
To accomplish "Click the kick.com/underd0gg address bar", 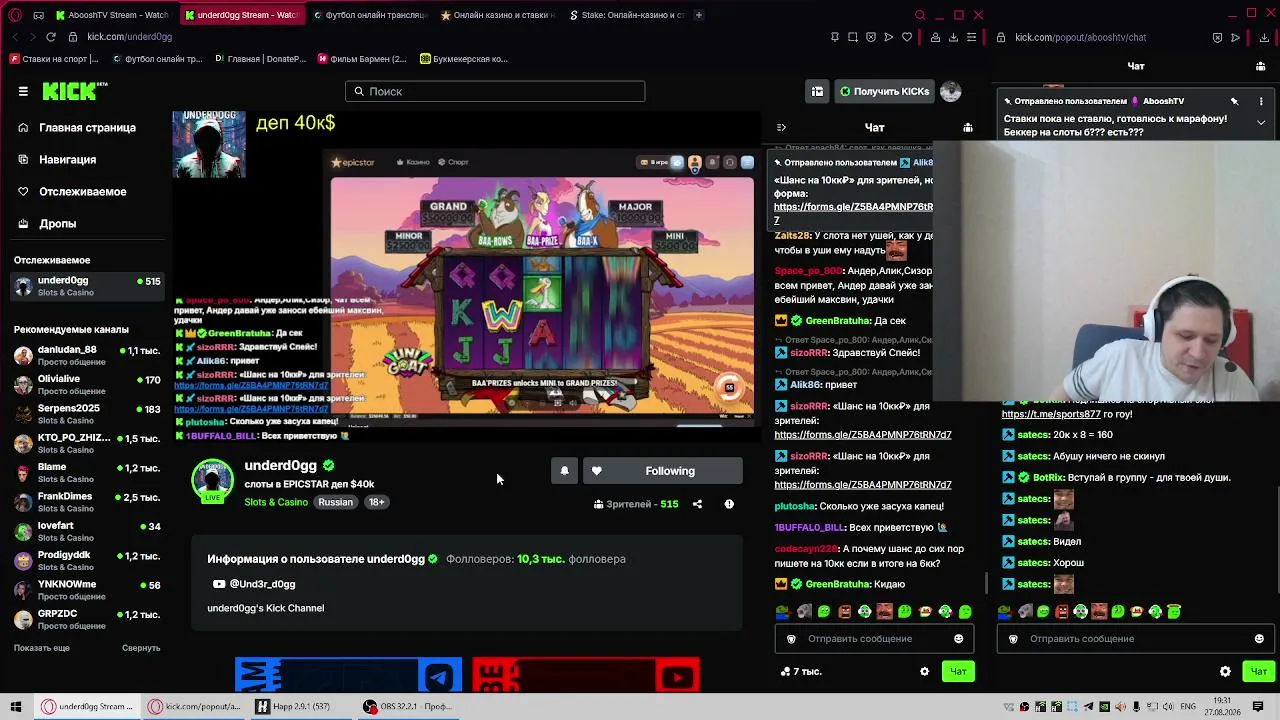I will tap(129, 37).
